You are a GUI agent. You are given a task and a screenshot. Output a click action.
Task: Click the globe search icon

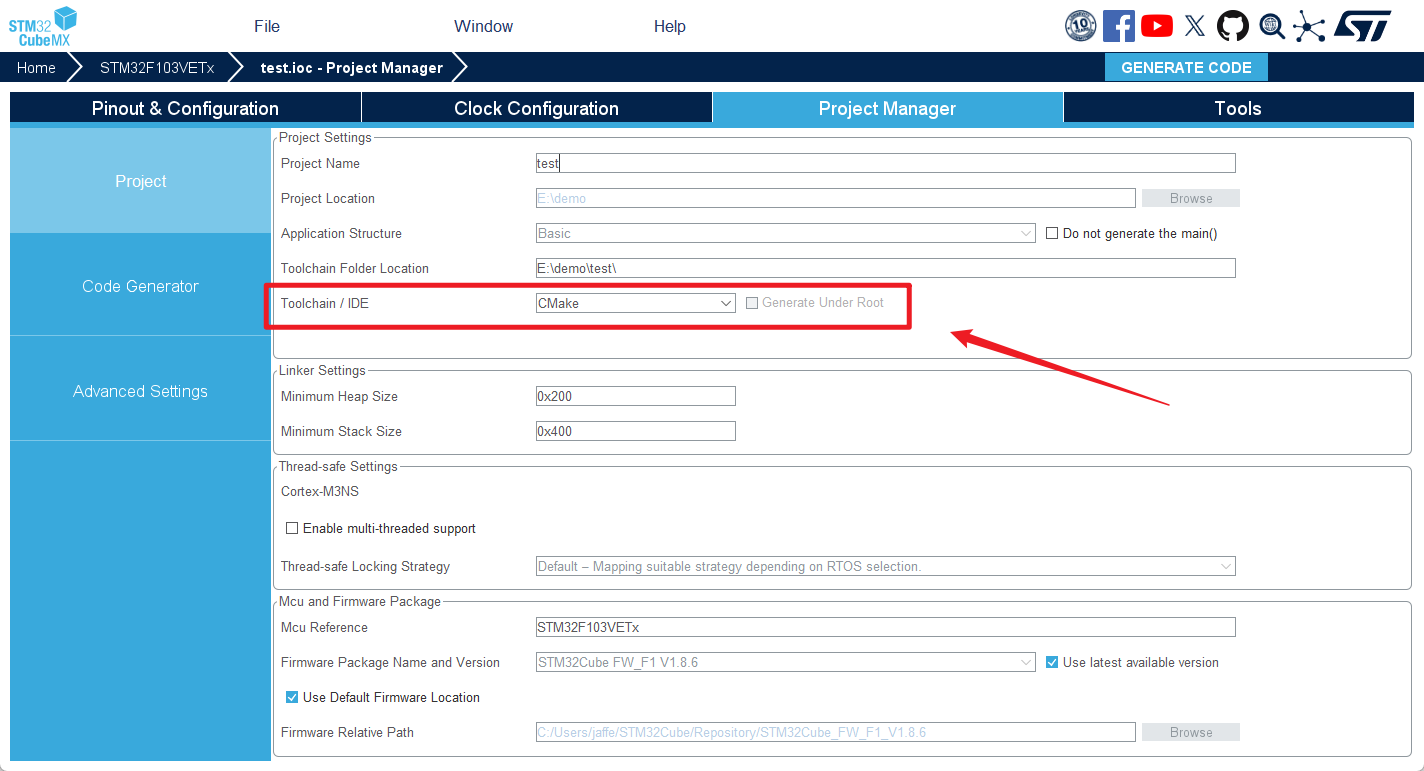1272,26
